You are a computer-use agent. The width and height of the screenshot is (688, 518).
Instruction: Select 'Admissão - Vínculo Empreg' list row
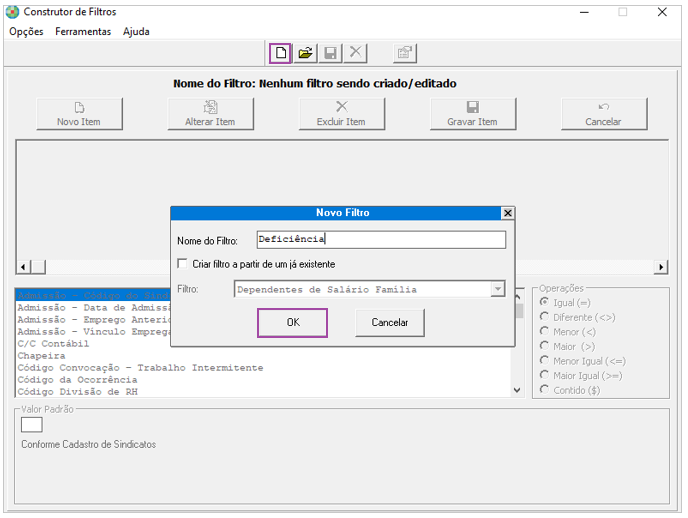(x=93, y=332)
